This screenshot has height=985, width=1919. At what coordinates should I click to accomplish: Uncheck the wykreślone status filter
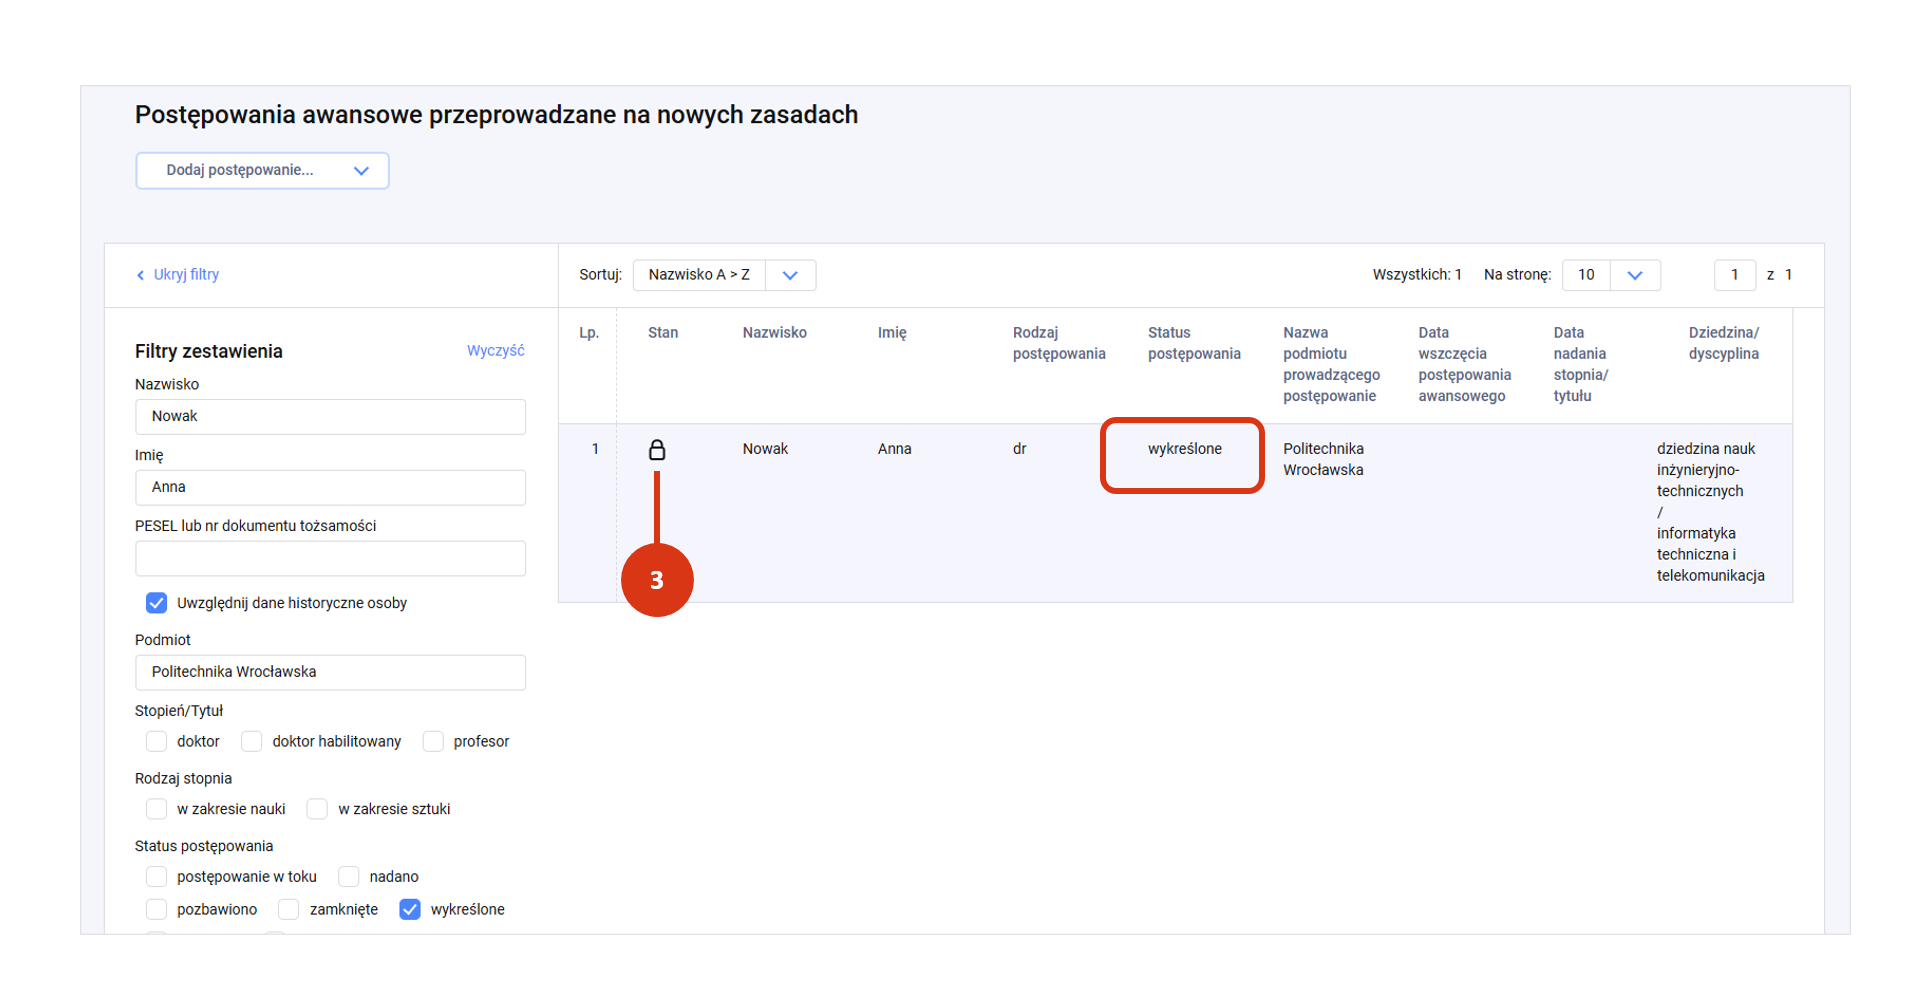point(410,909)
